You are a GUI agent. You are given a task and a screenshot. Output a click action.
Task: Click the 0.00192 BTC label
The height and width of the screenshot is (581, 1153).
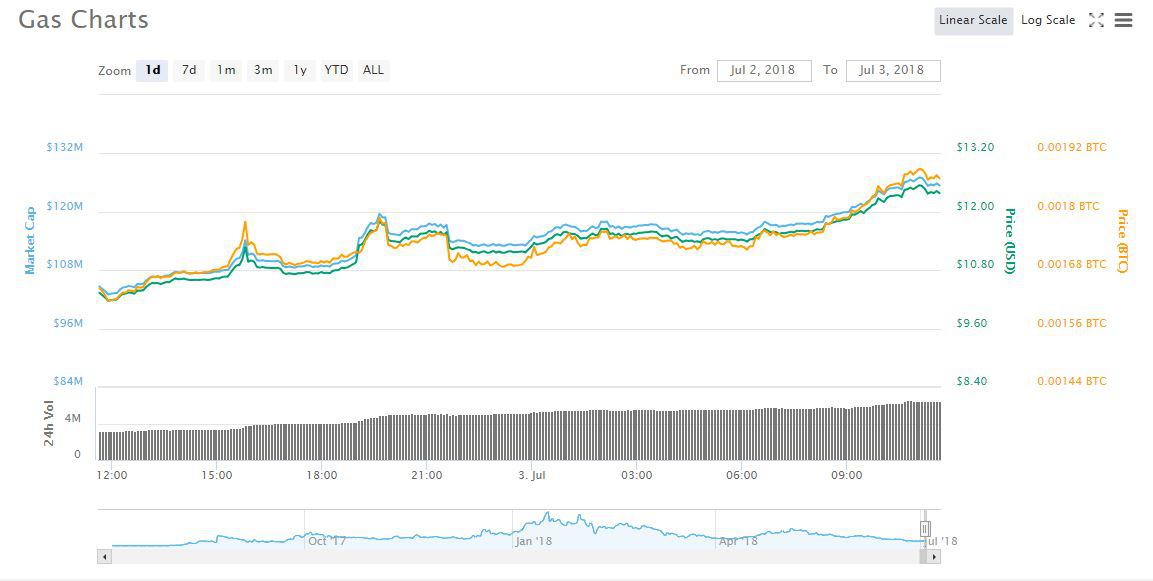point(1071,147)
